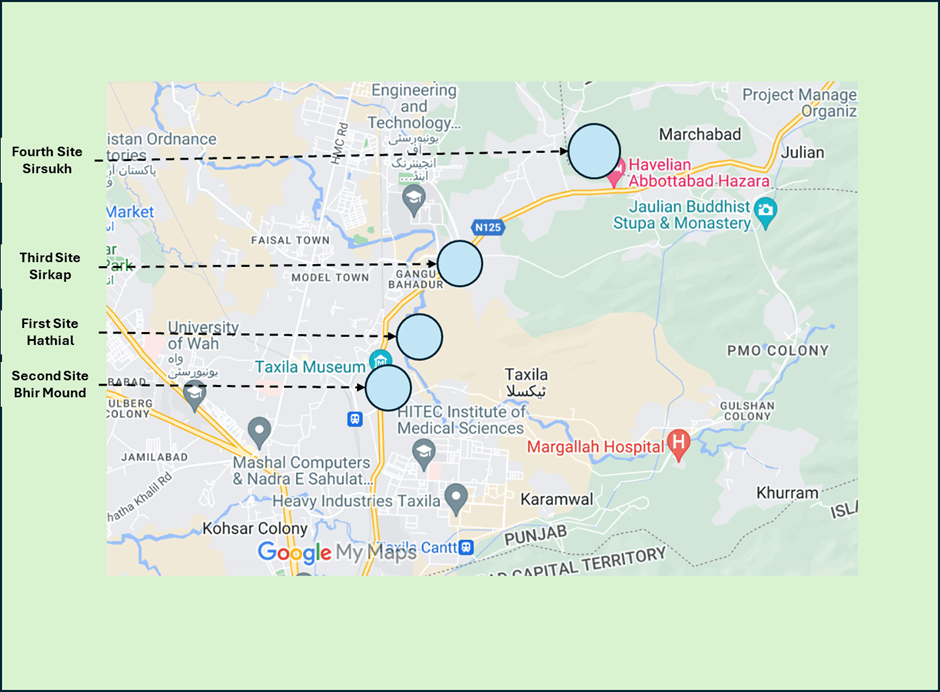Click the Taxila Cantt train station icon
The height and width of the screenshot is (692, 940).
coord(466,547)
